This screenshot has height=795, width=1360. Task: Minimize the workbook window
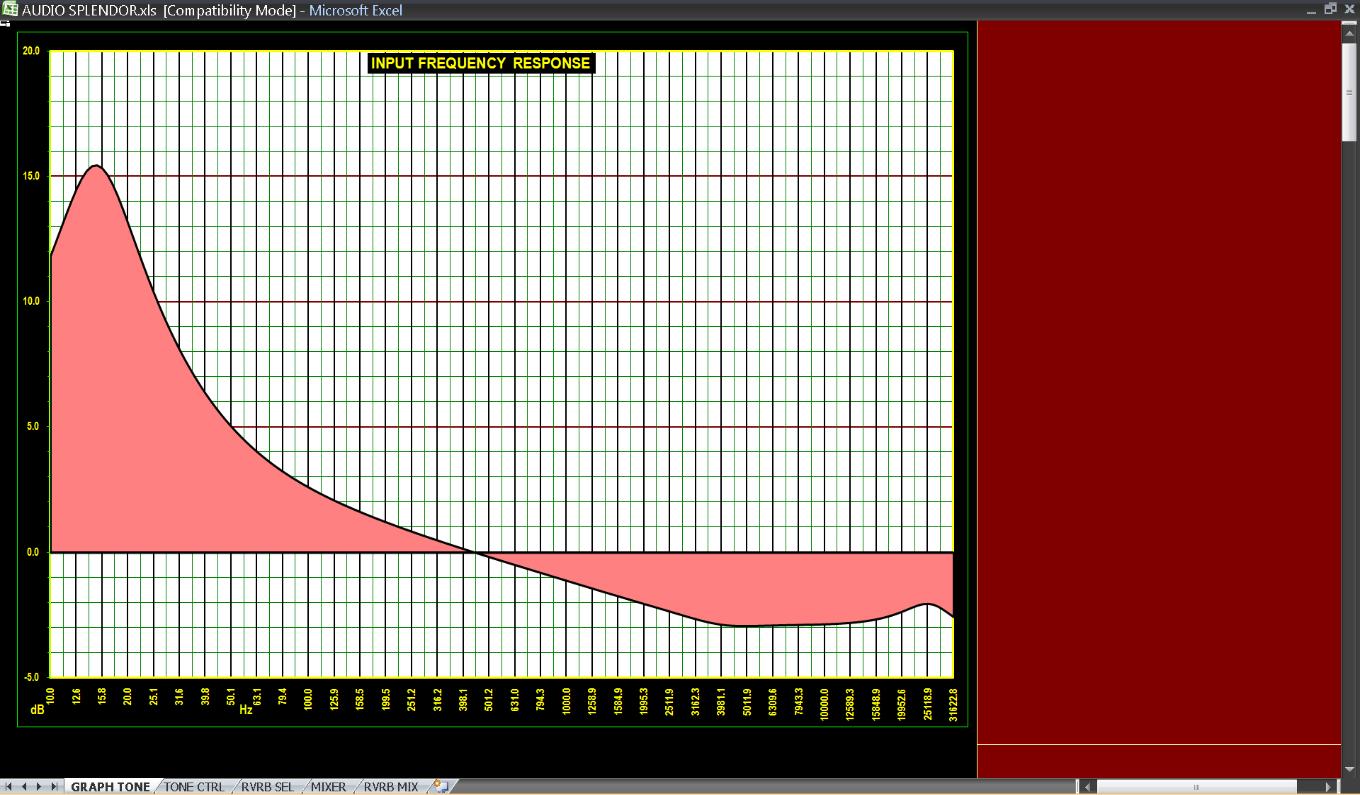(x=1311, y=9)
